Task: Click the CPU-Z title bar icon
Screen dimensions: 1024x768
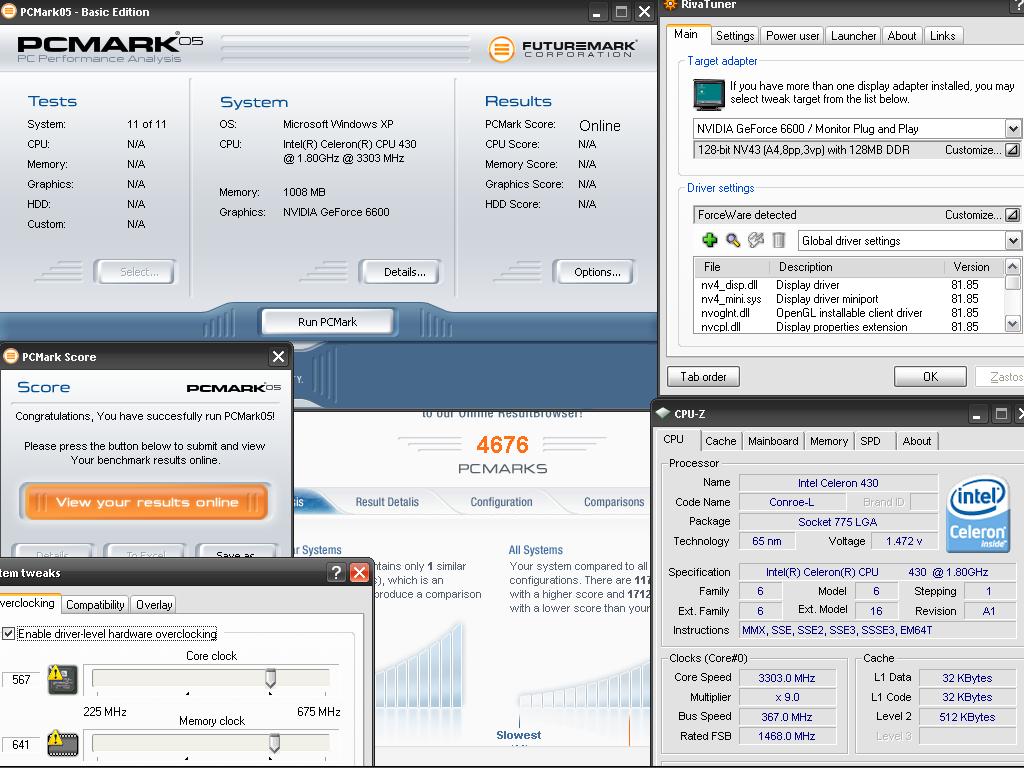Action: 663,413
